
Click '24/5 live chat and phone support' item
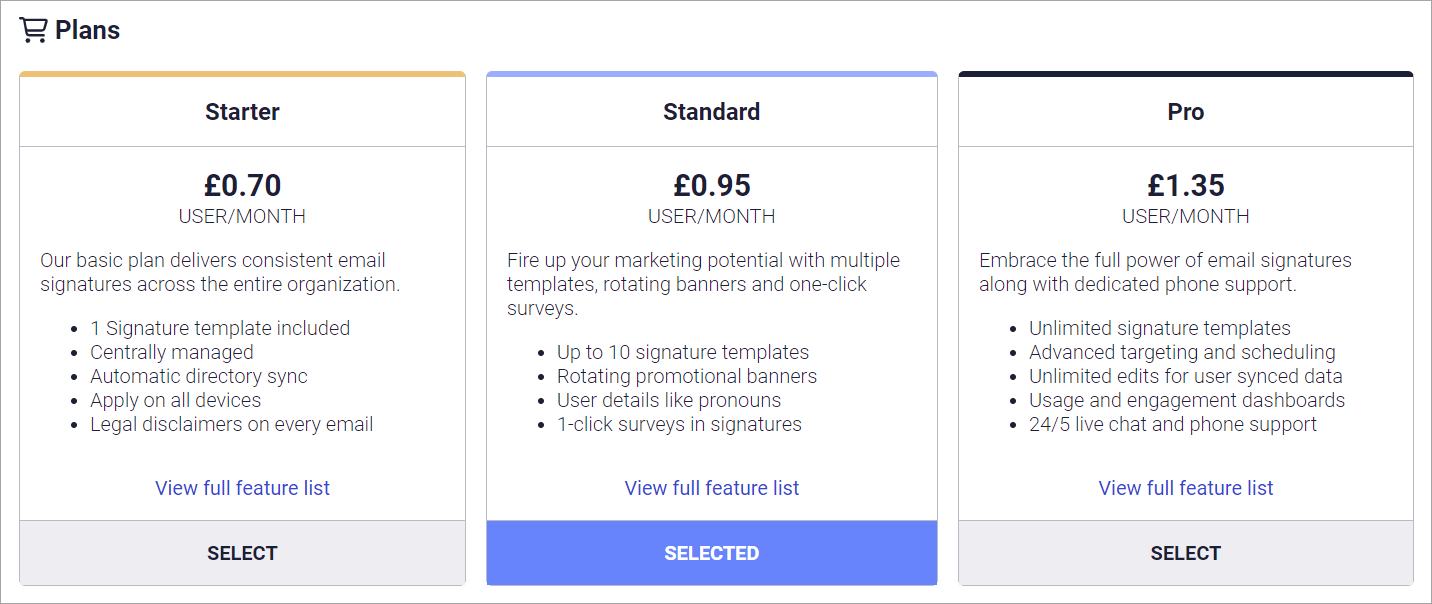tap(1173, 424)
